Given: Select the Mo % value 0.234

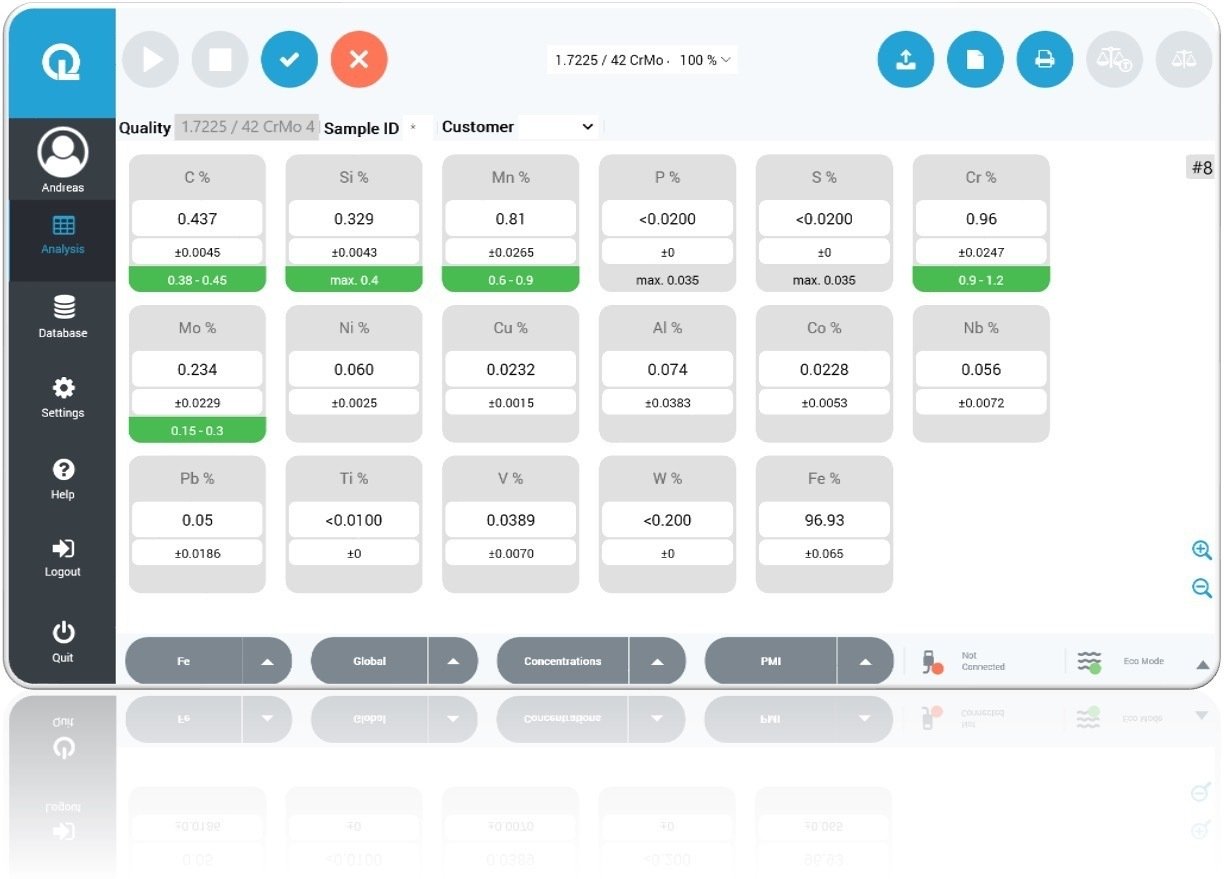Looking at the screenshot, I should (197, 369).
